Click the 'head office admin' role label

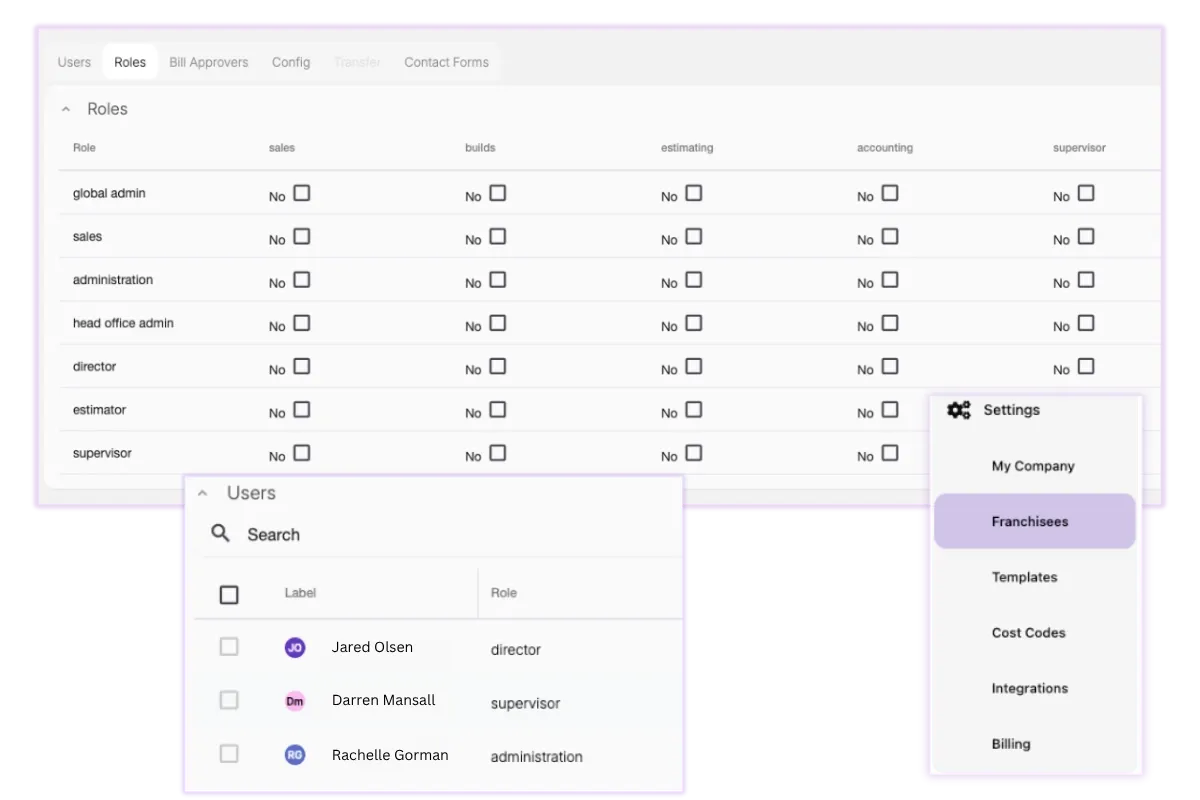[x=123, y=323]
